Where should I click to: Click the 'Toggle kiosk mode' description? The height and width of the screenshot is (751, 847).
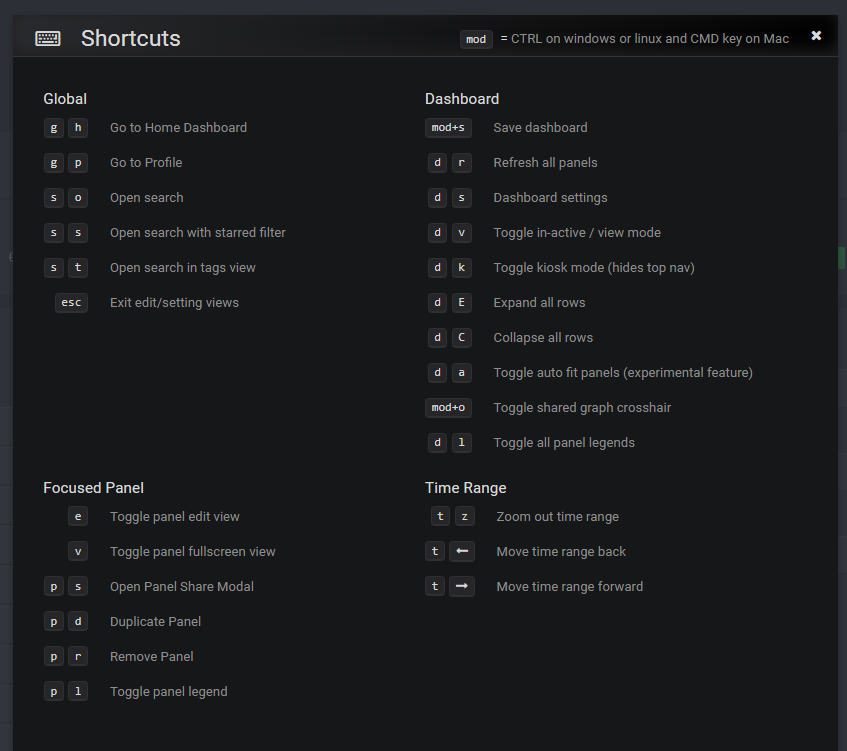point(593,268)
